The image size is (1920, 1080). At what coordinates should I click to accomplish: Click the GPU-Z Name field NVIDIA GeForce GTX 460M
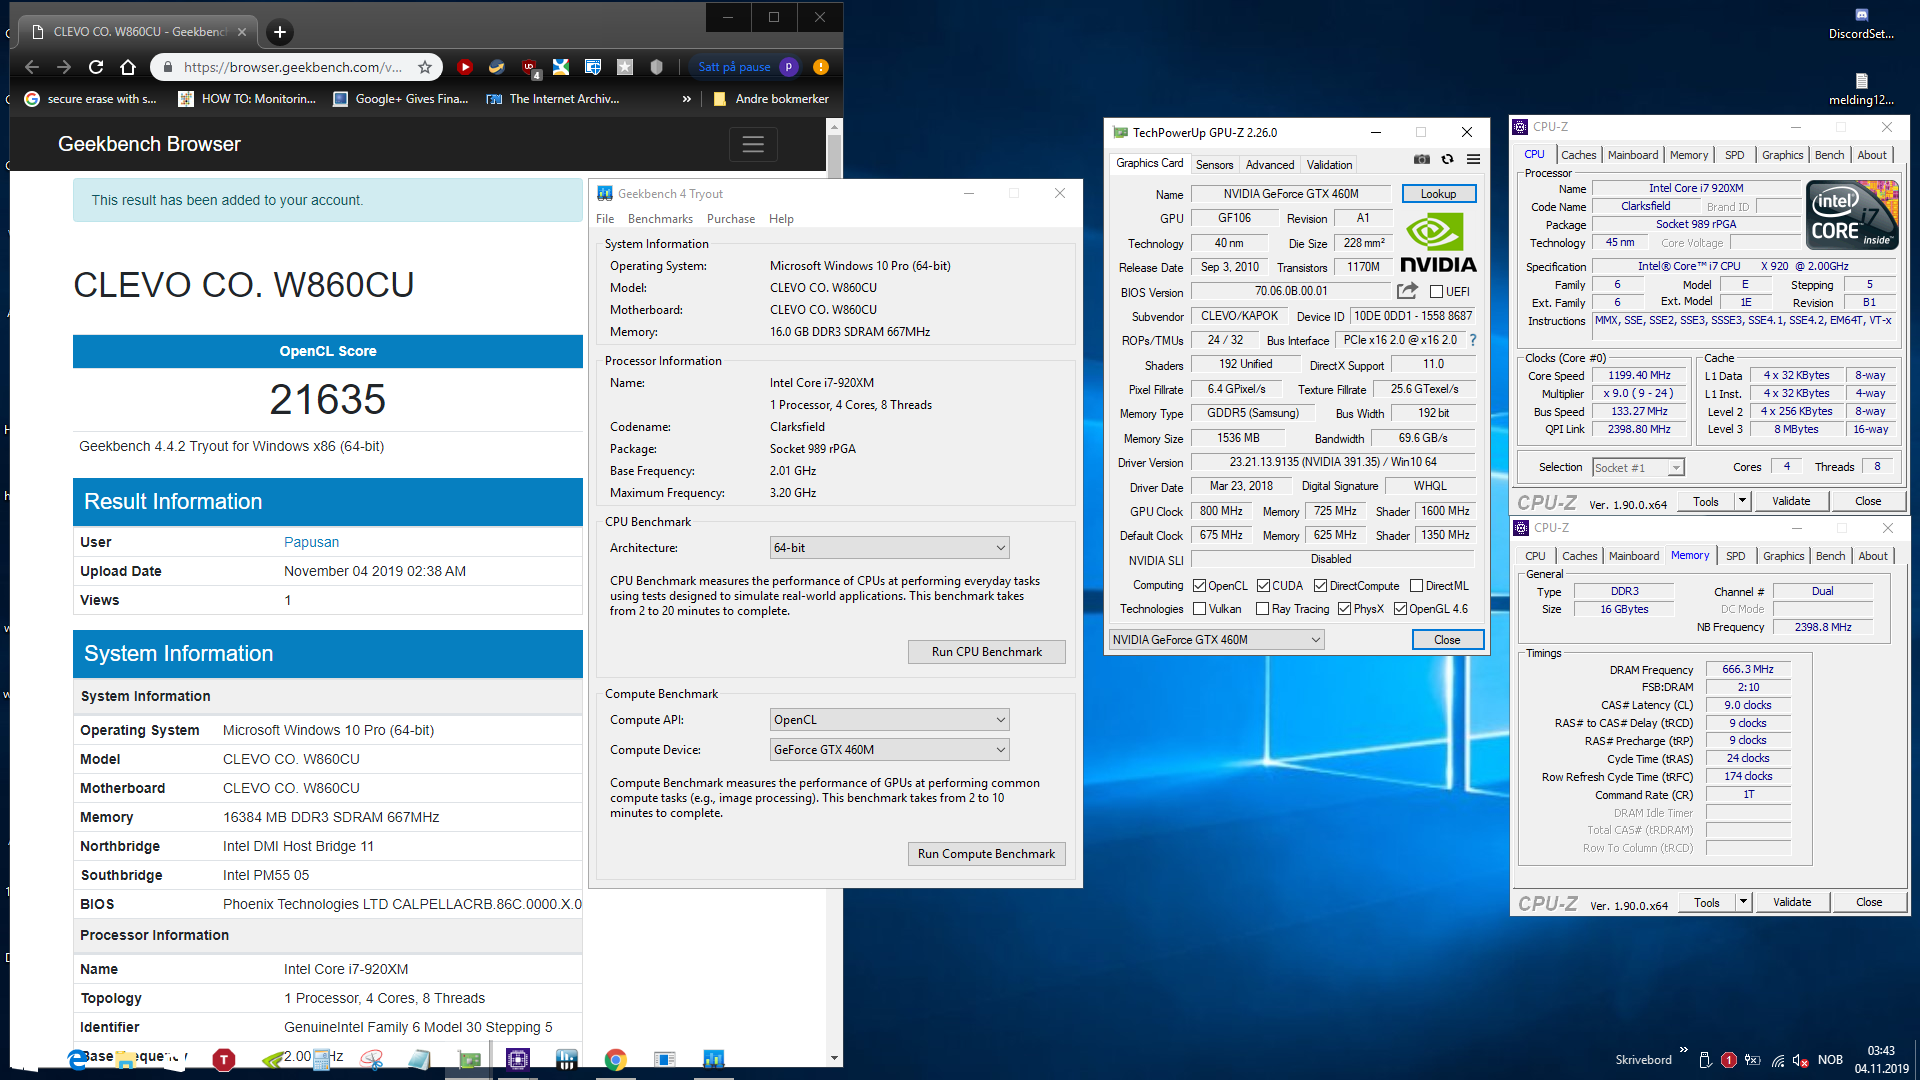tap(1290, 194)
